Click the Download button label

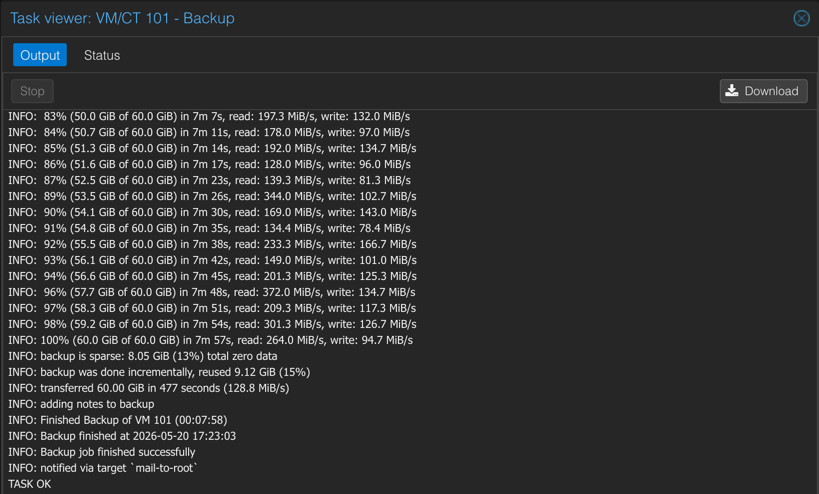pos(771,91)
